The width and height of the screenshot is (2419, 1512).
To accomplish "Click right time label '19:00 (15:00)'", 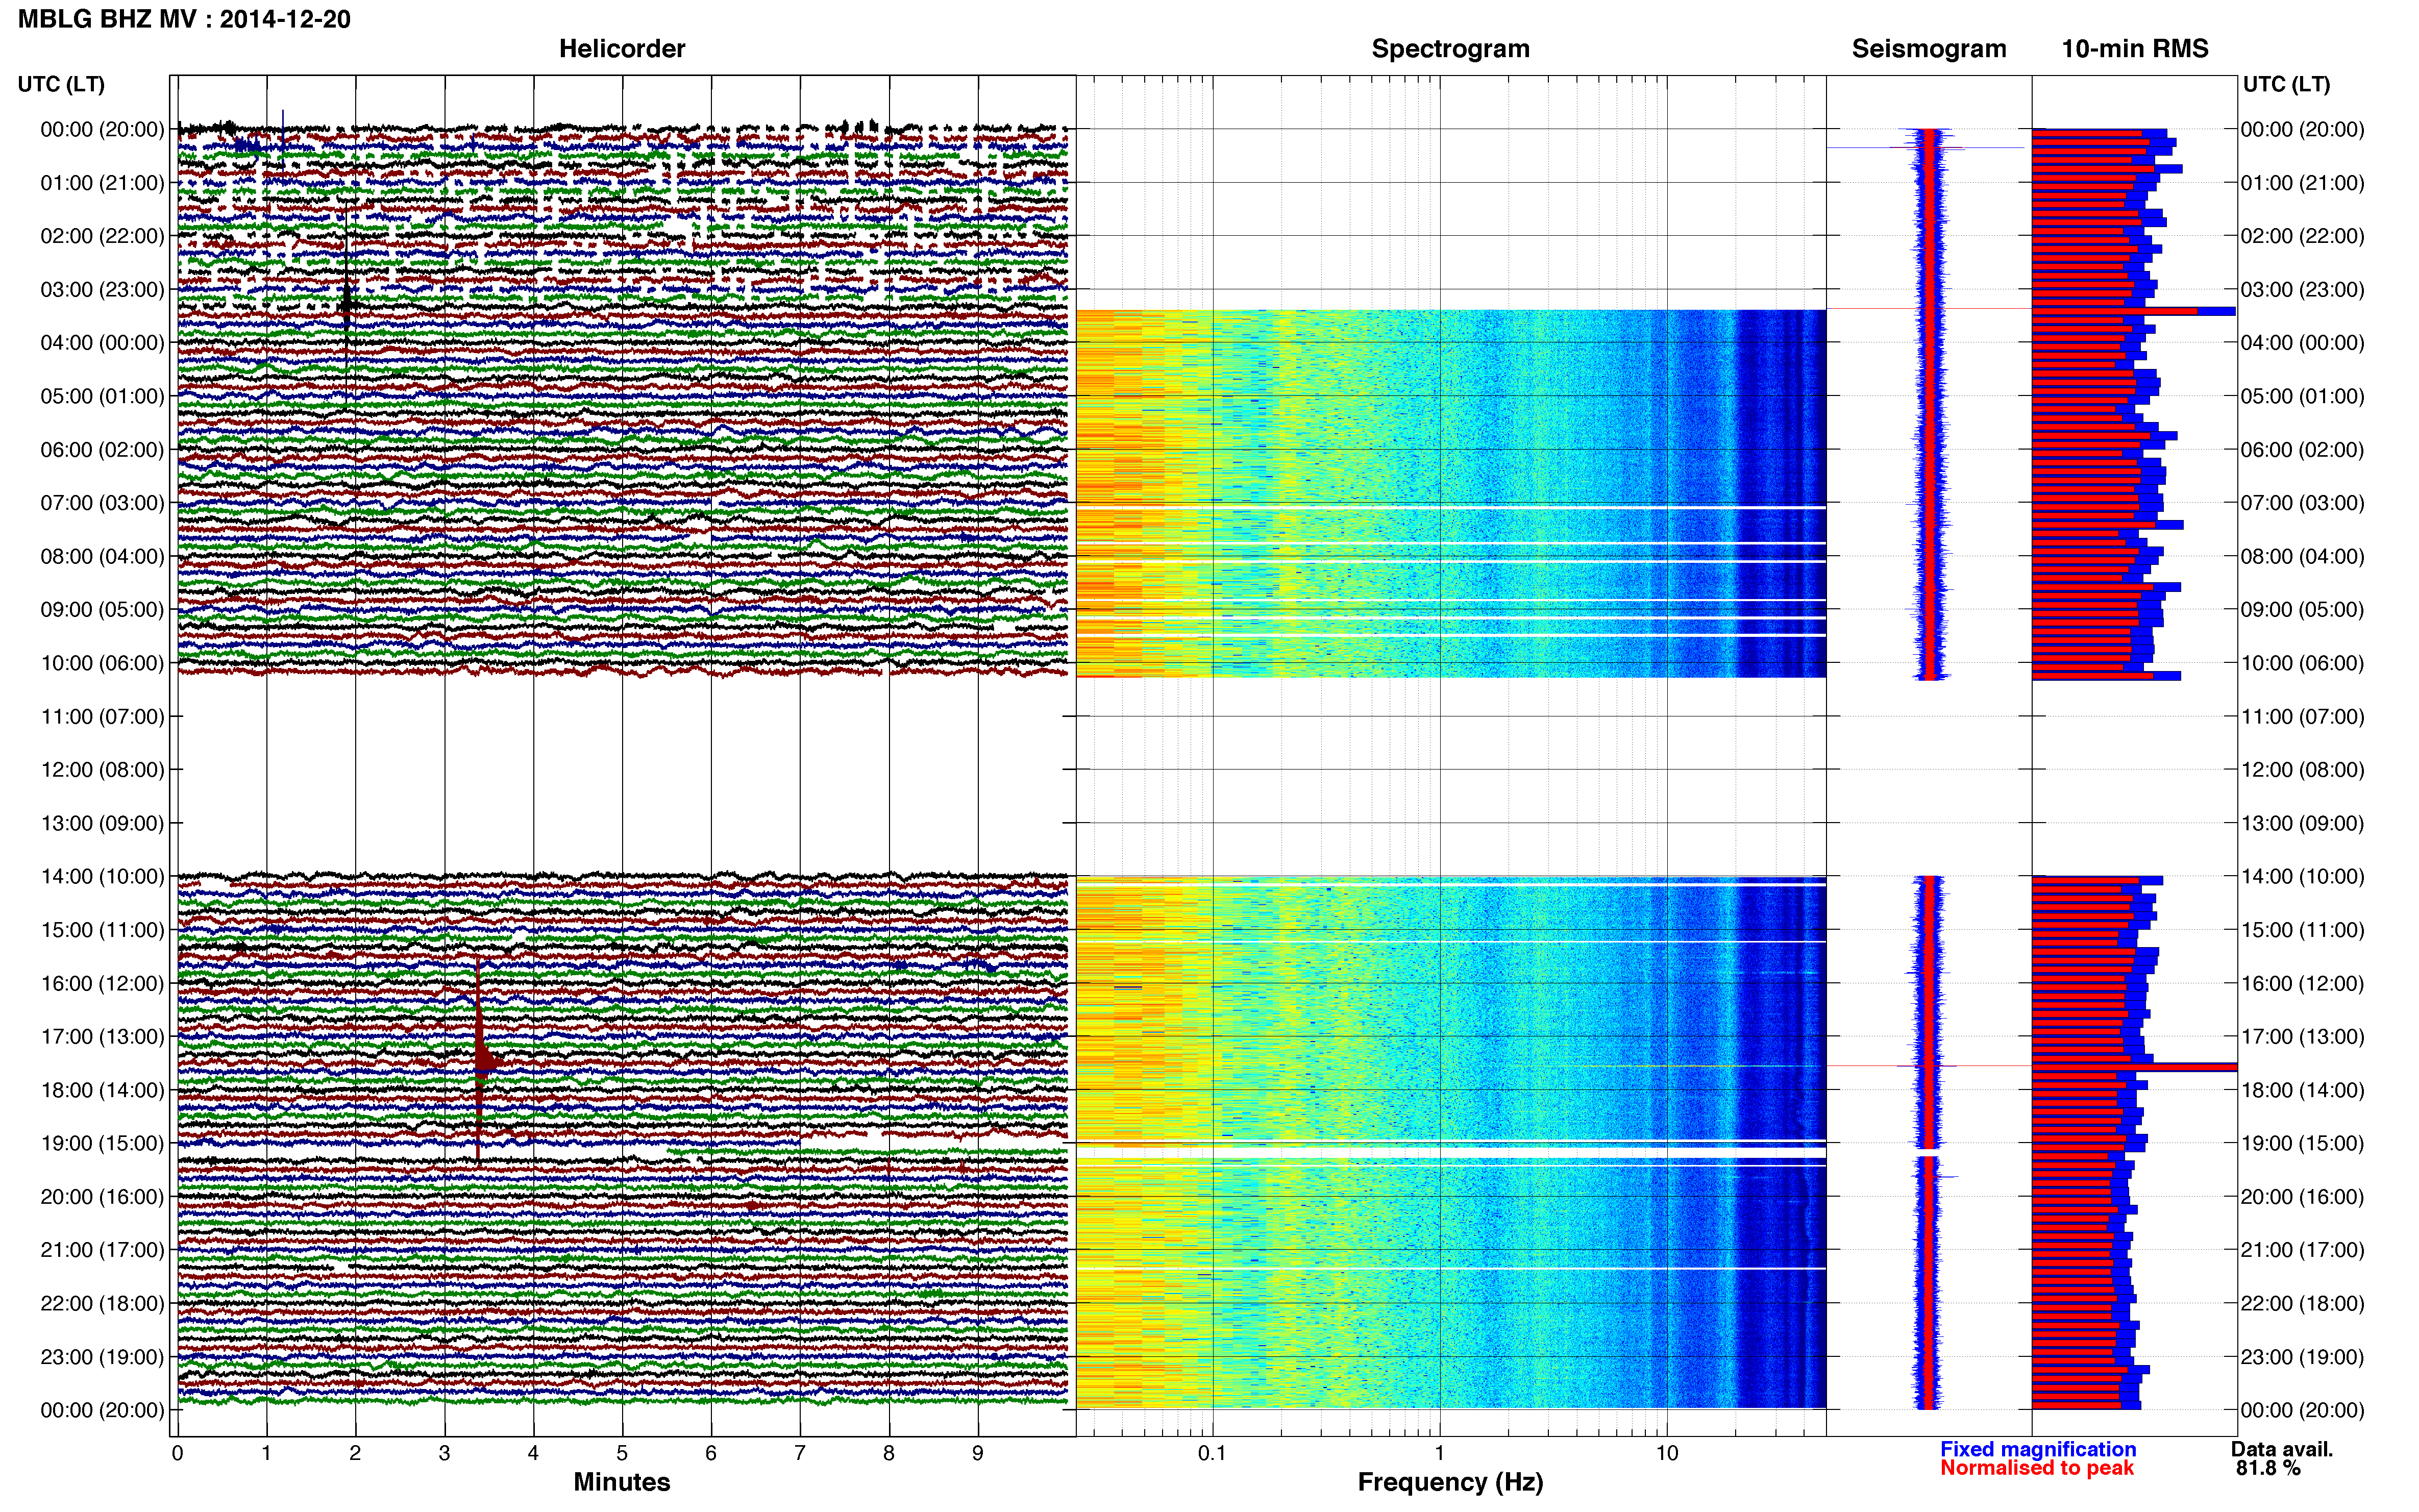I will point(2302,1144).
